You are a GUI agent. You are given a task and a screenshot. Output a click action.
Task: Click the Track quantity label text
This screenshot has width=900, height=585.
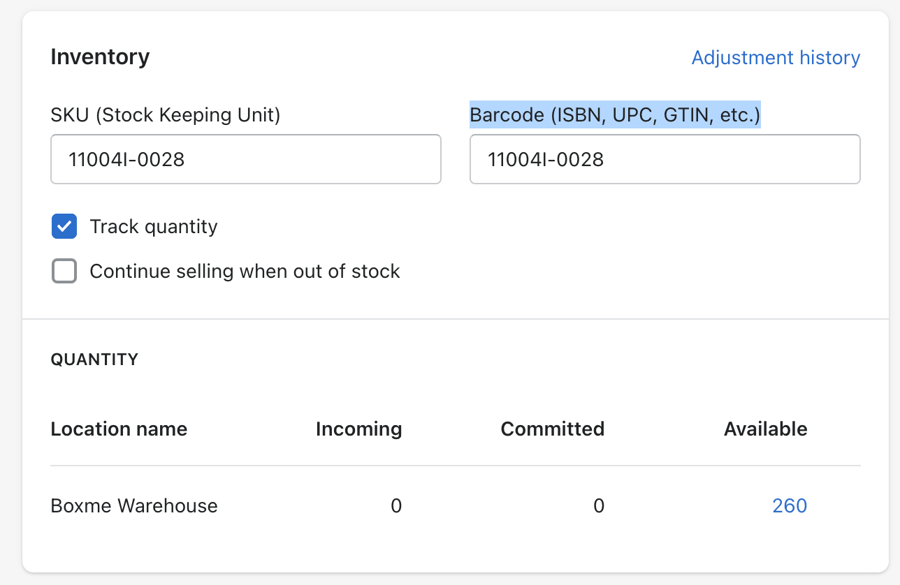tap(153, 227)
